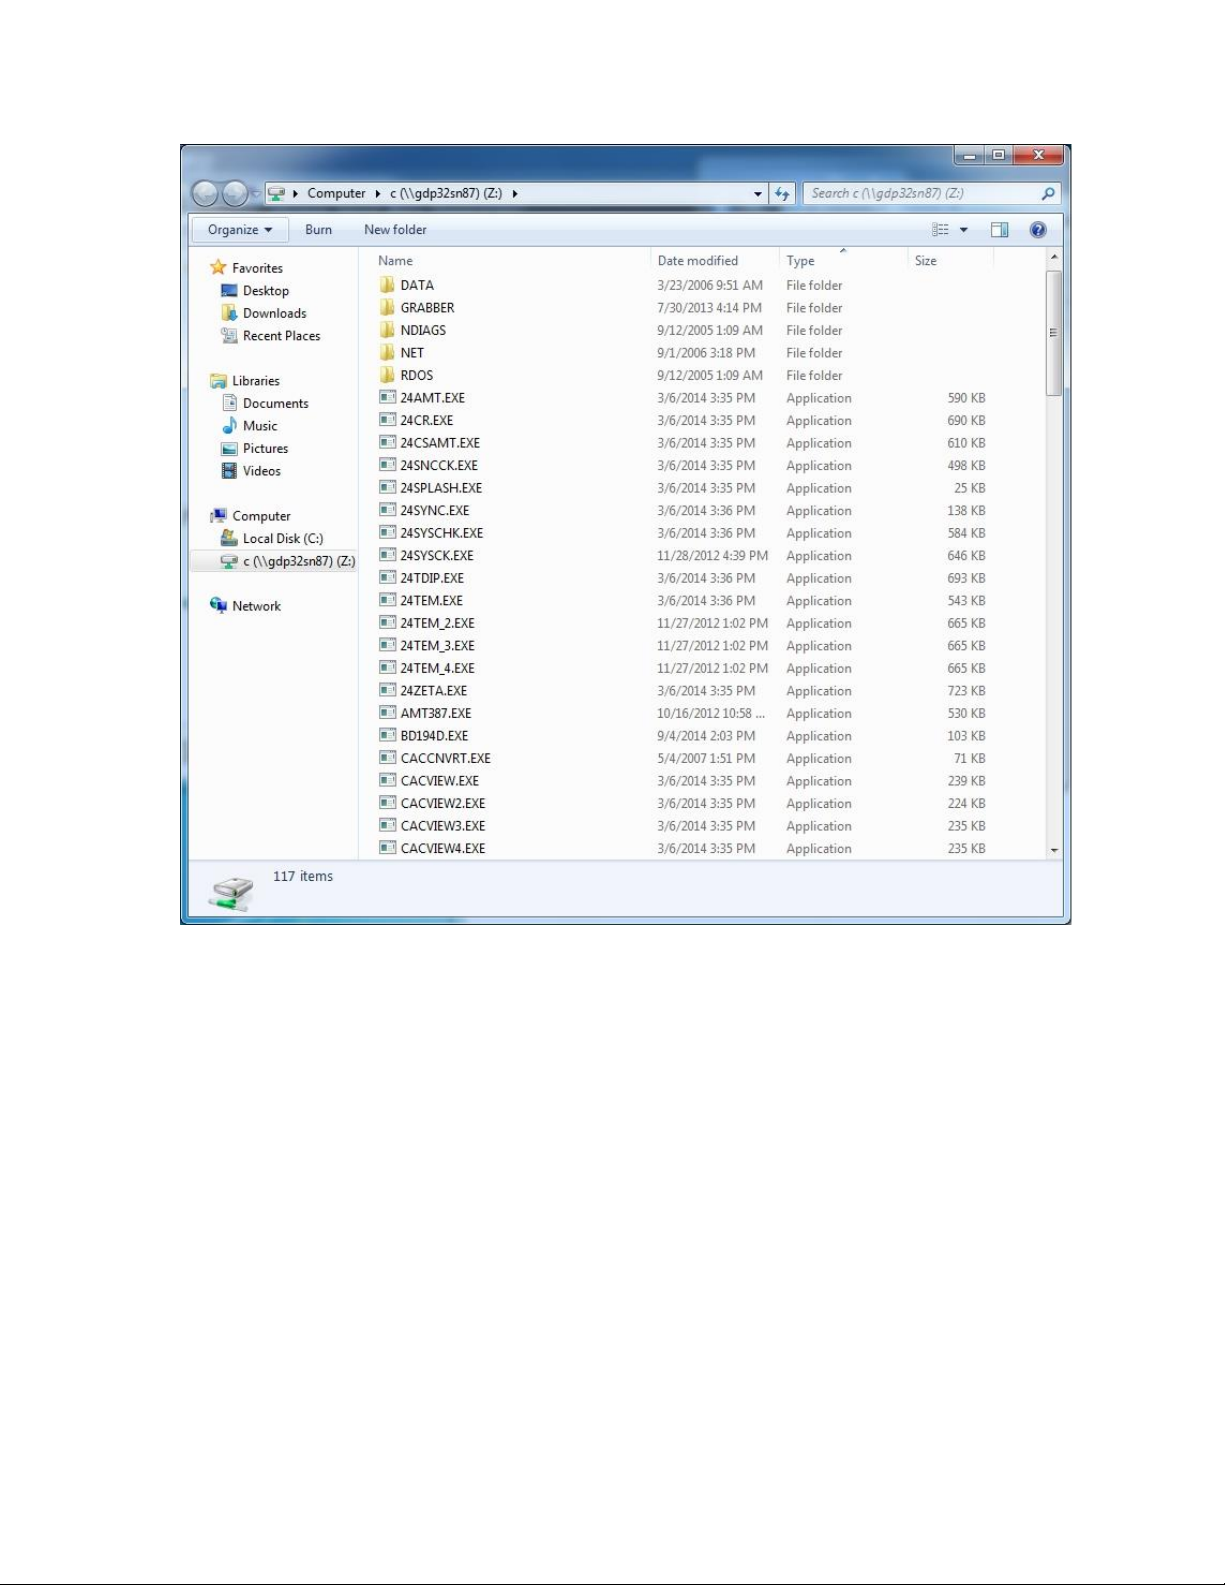Show the preview pane icon
Viewport: 1225px width, 1585px height.
pos(999,230)
